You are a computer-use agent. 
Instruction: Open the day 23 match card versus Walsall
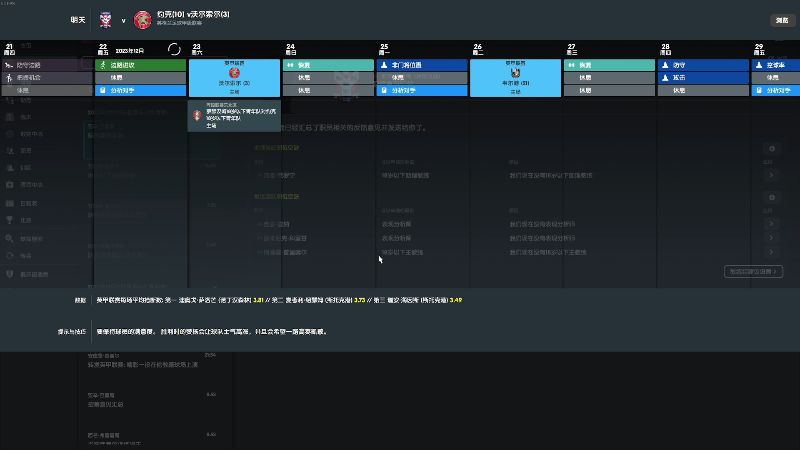click(234, 78)
